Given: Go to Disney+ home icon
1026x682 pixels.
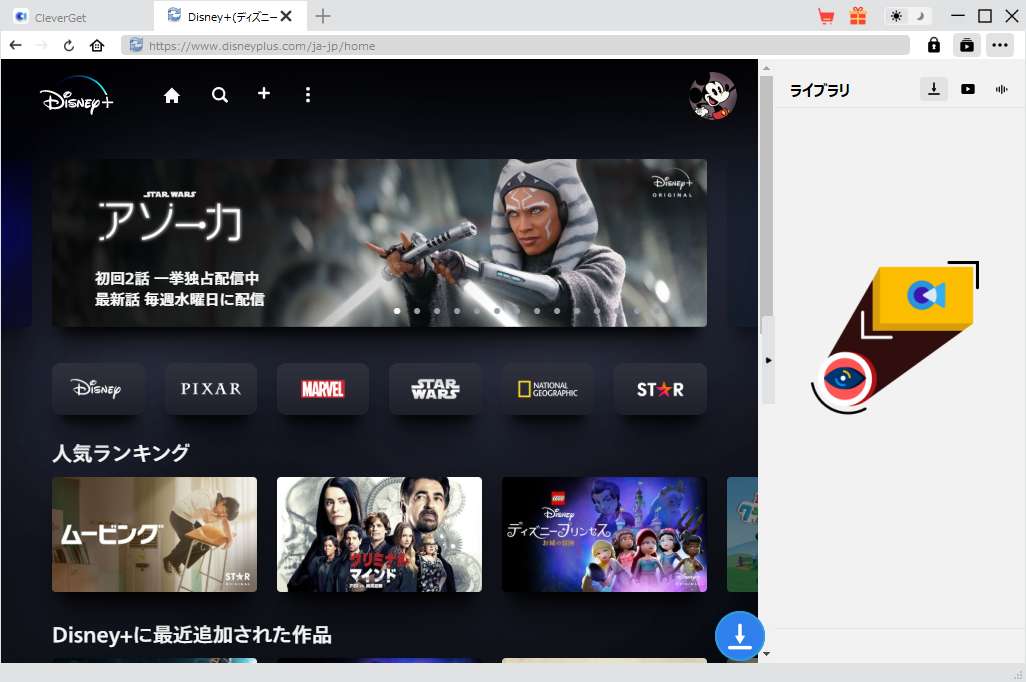Looking at the screenshot, I should tap(171, 96).
